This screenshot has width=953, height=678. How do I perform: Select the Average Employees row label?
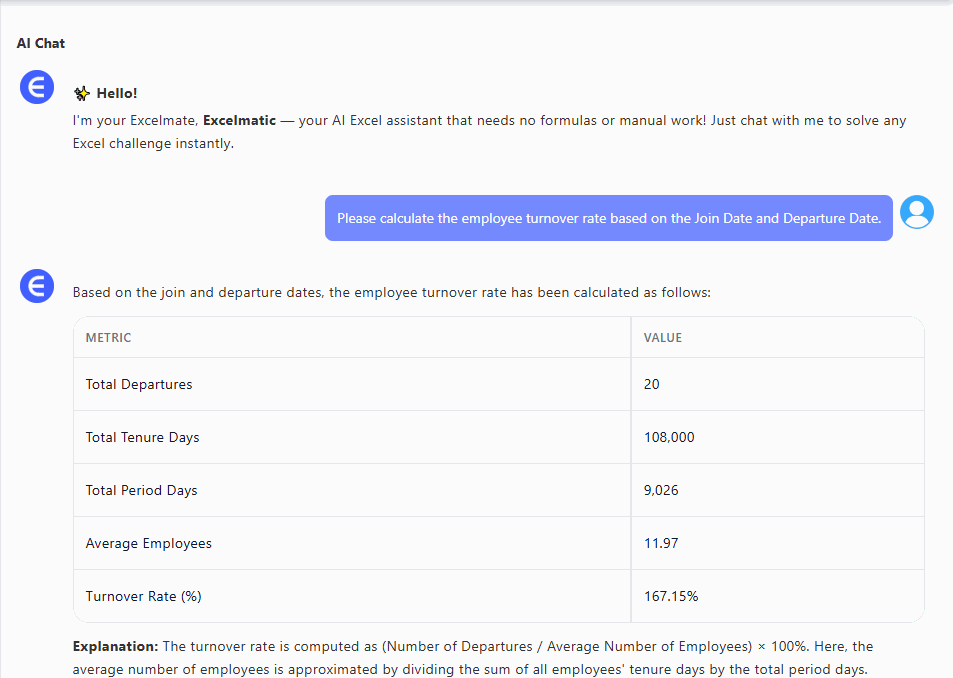tap(148, 543)
